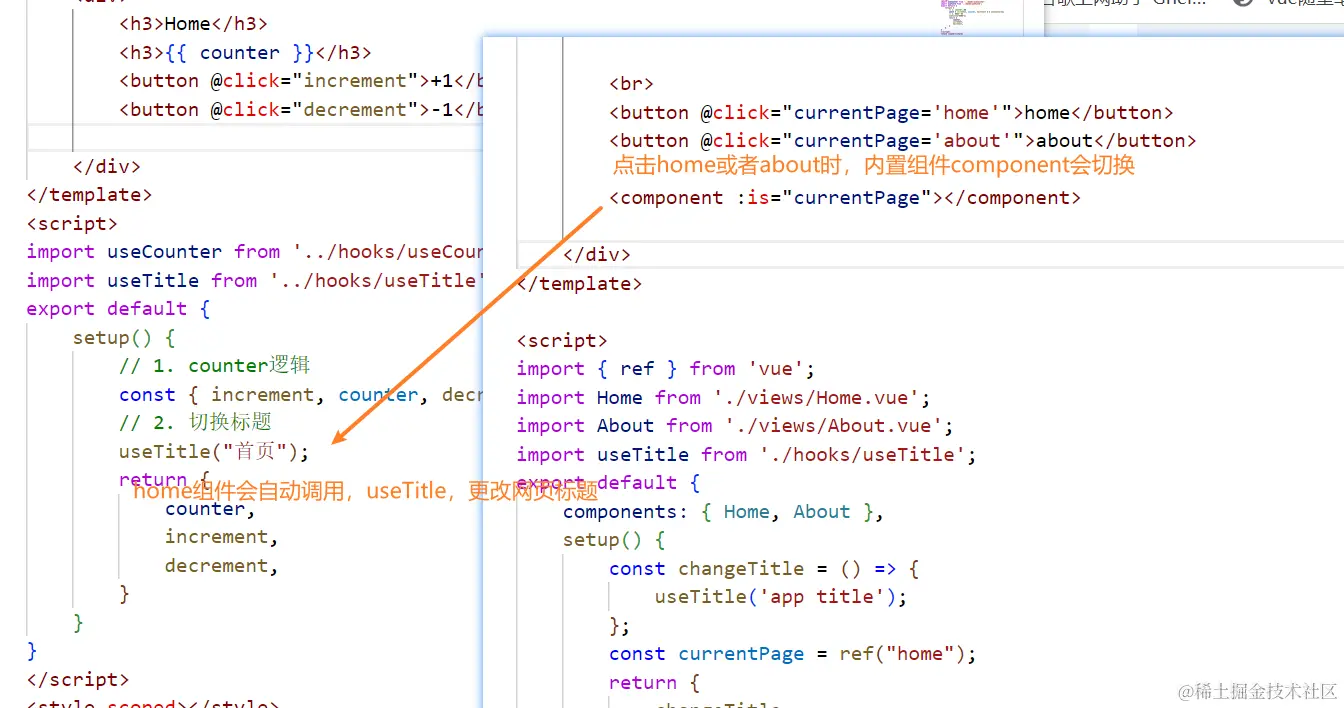The height and width of the screenshot is (708, 1344).
Task: Place cursor on "useTitle('app title');" line
Action: [x=781, y=597]
